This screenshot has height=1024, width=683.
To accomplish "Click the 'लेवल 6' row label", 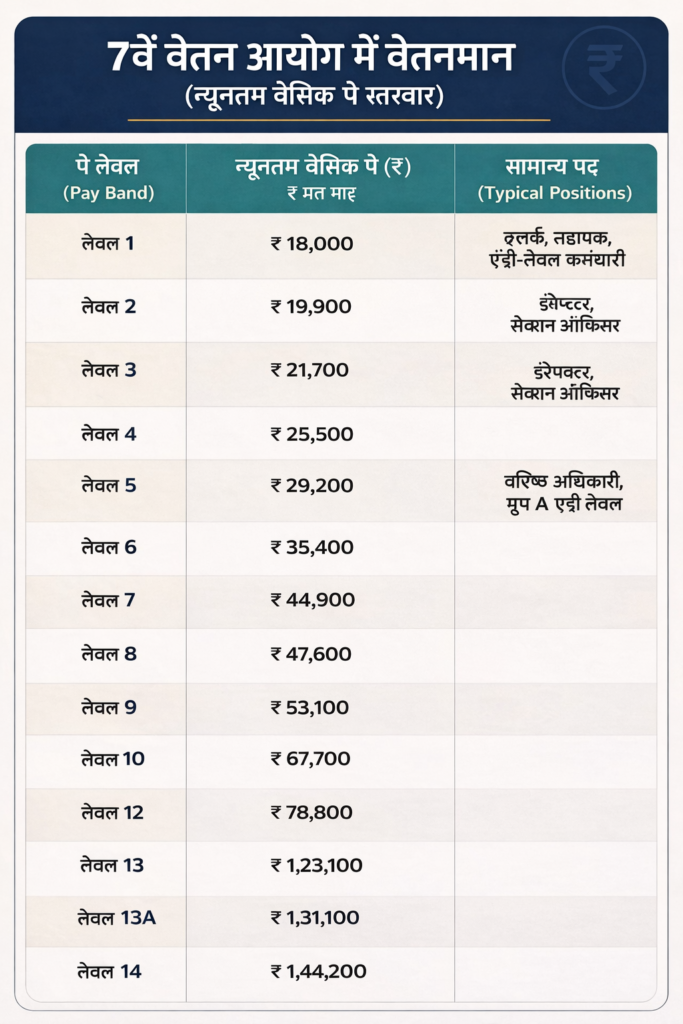I will (x=108, y=547).
